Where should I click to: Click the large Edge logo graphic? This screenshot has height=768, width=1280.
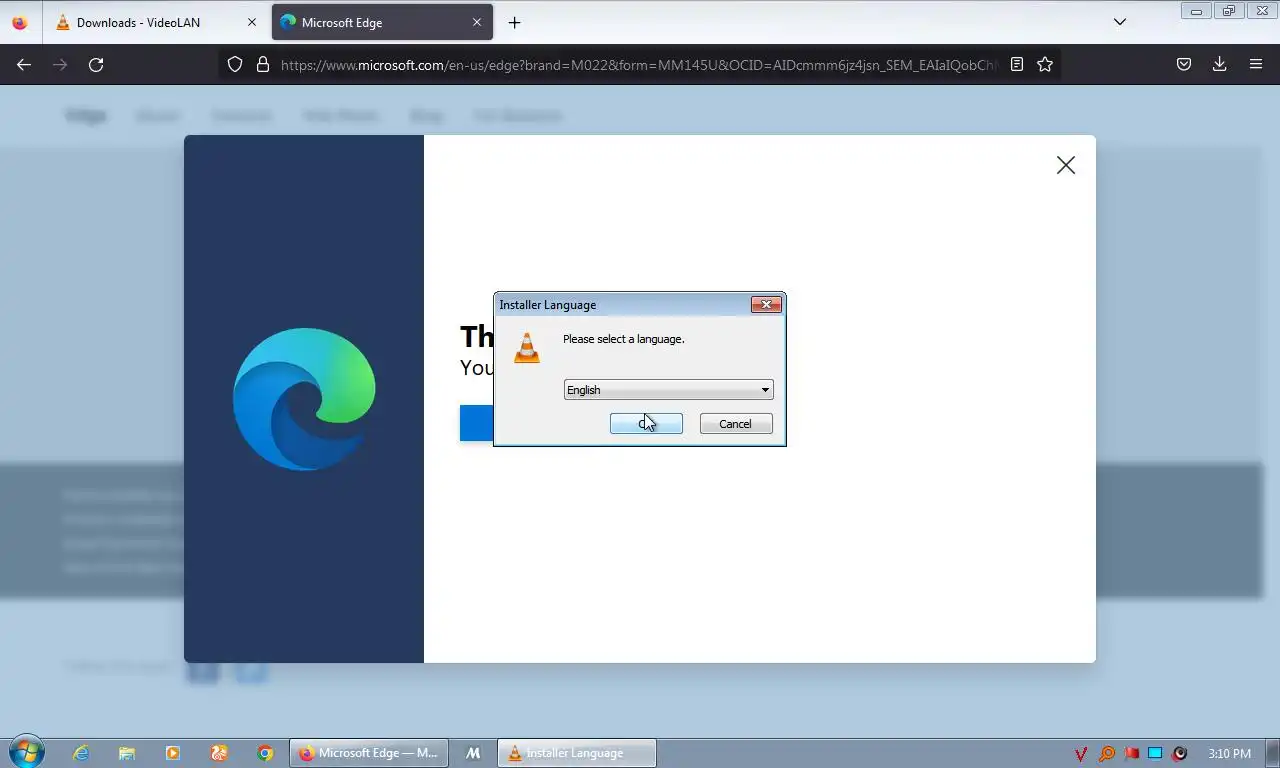pyautogui.click(x=304, y=399)
